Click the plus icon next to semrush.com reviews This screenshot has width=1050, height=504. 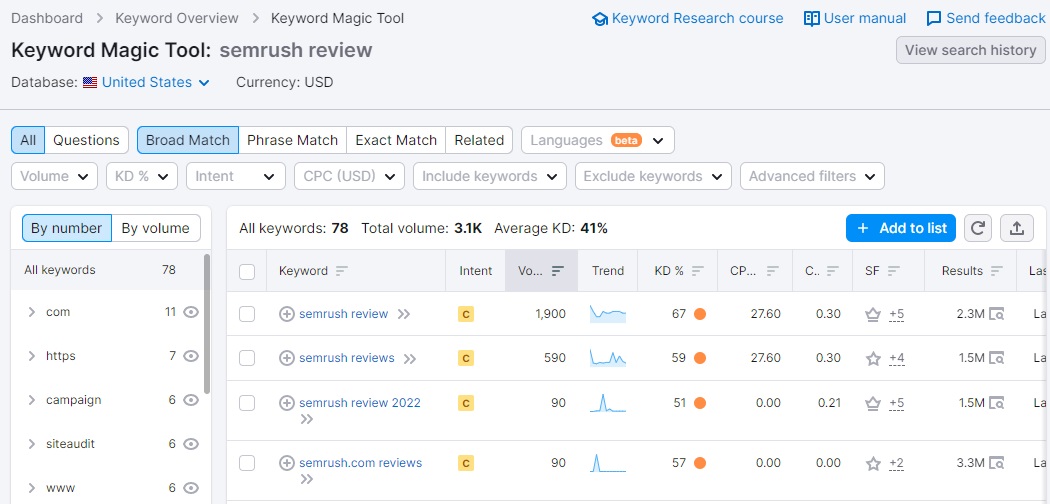tap(287, 463)
